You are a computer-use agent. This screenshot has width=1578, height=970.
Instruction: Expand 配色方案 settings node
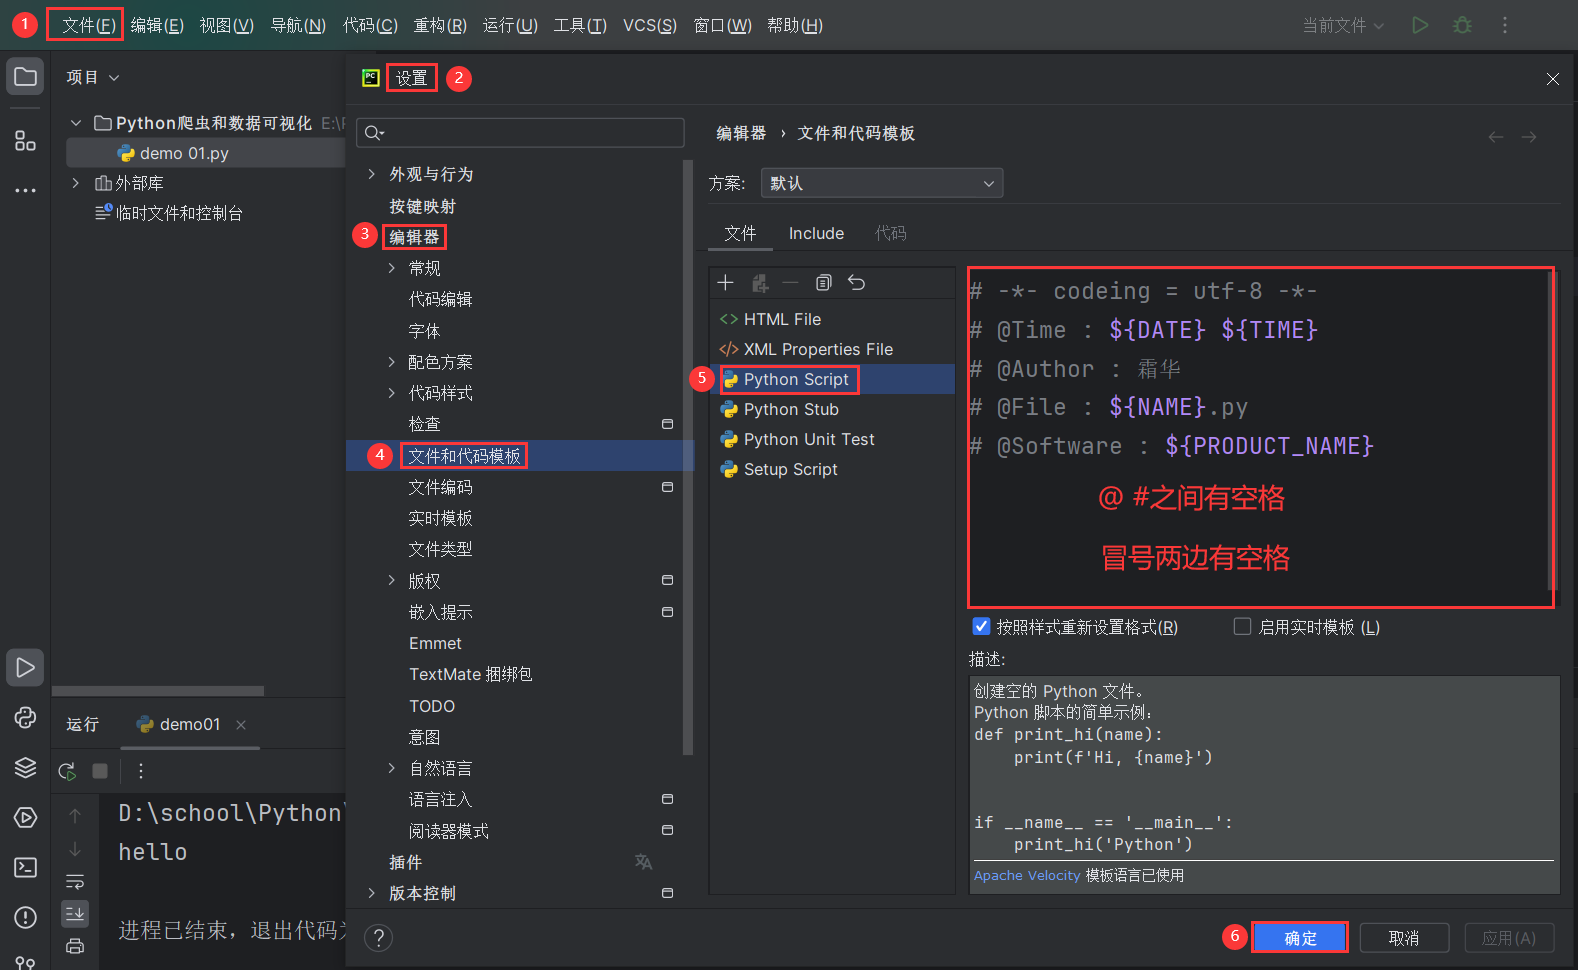391,362
